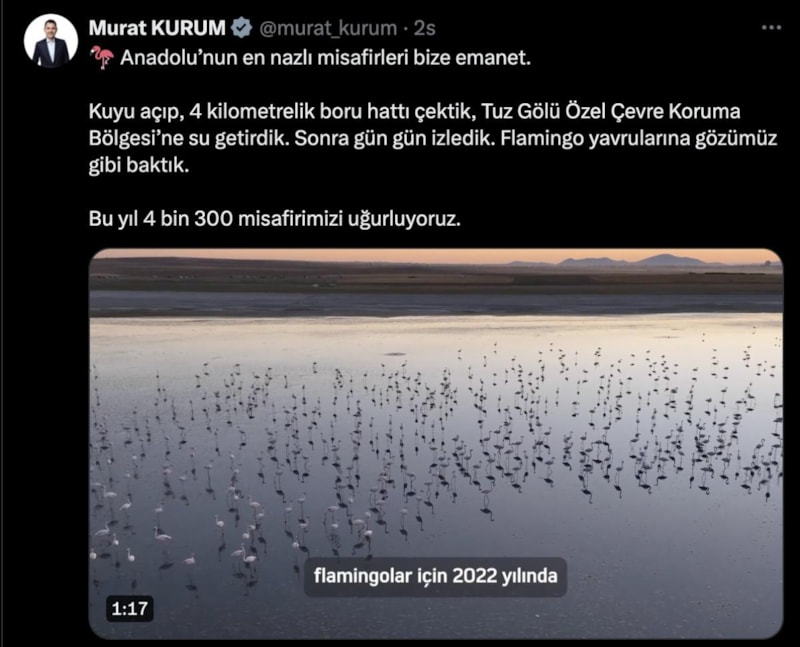Click the 'Kuyu açıp, 4 kilometrelik' paragraph

pos(433,138)
